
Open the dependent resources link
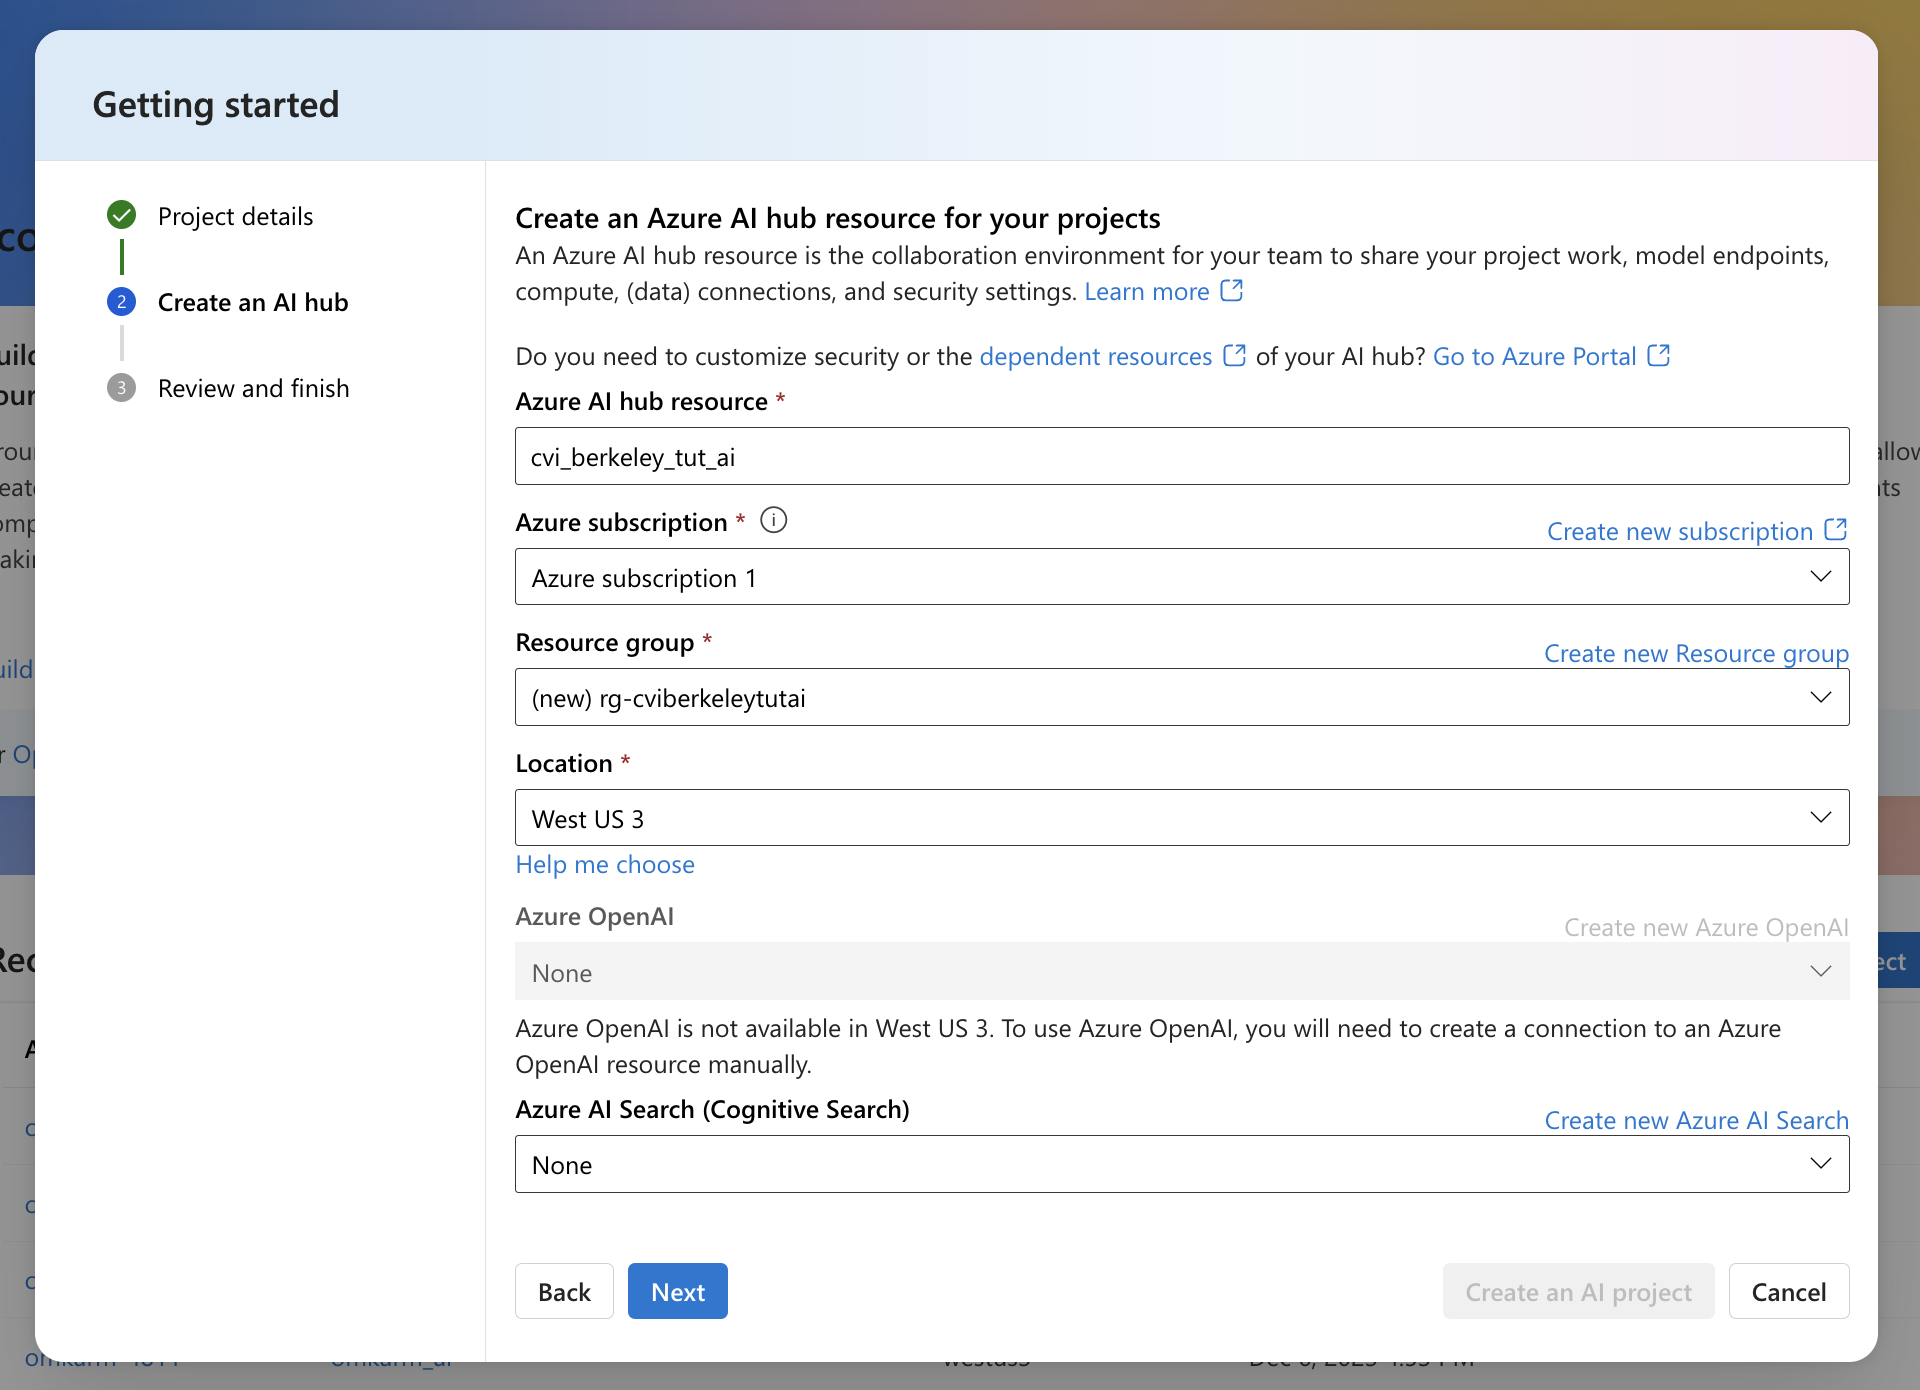point(1096,356)
